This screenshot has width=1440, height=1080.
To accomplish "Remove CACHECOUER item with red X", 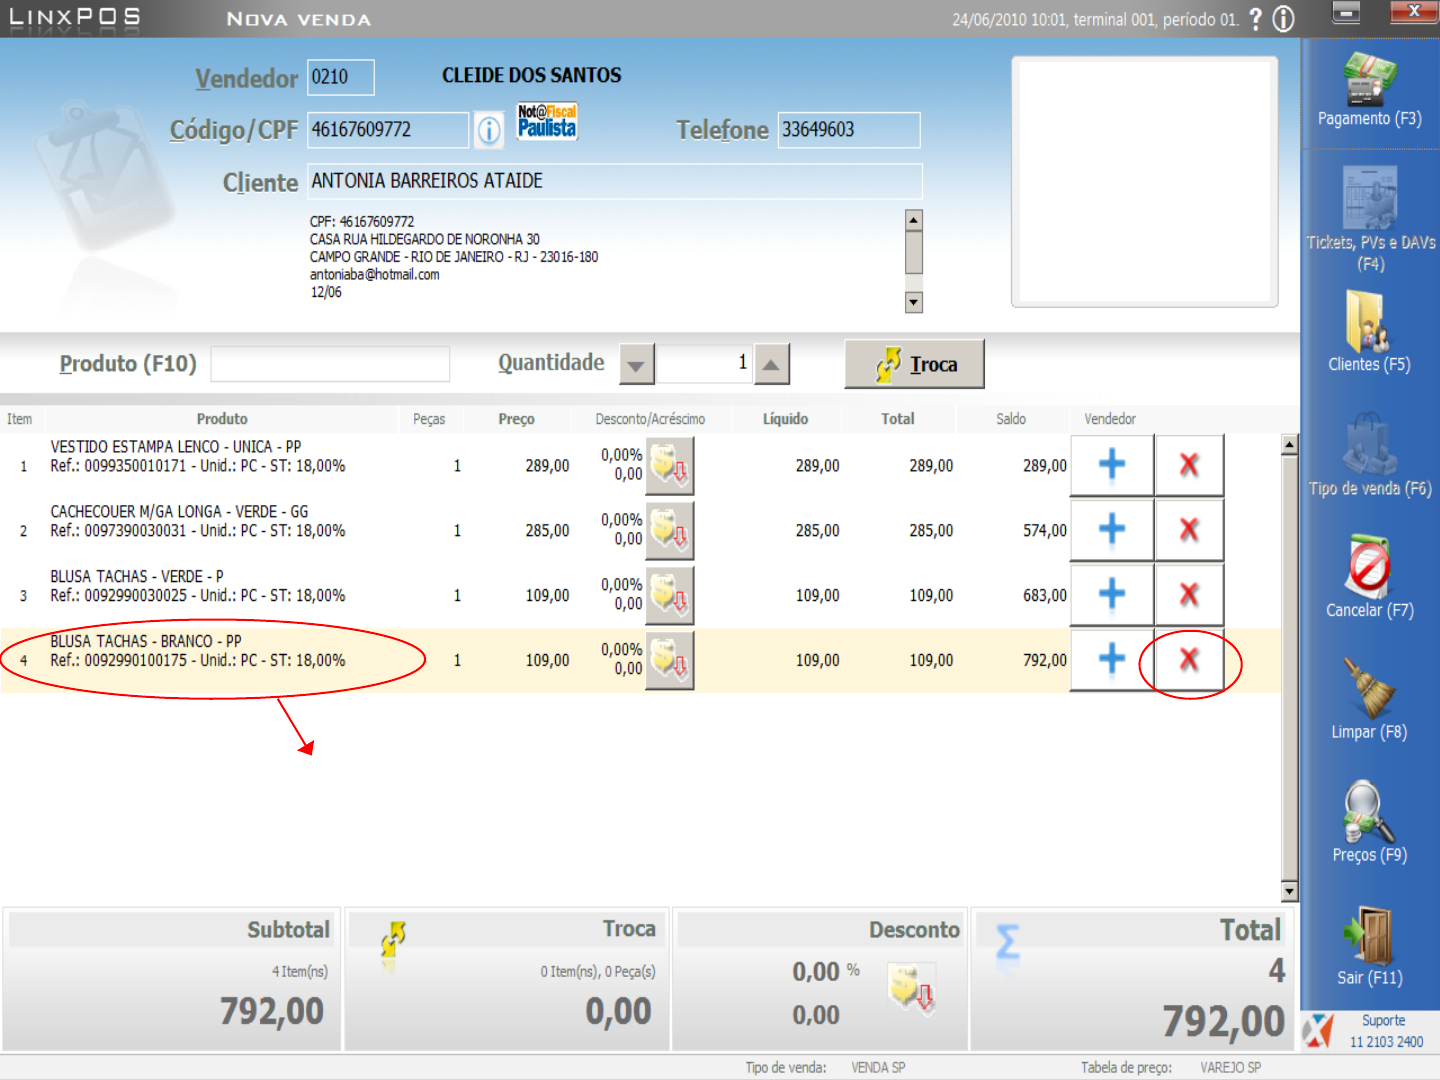I will 1189,530.
